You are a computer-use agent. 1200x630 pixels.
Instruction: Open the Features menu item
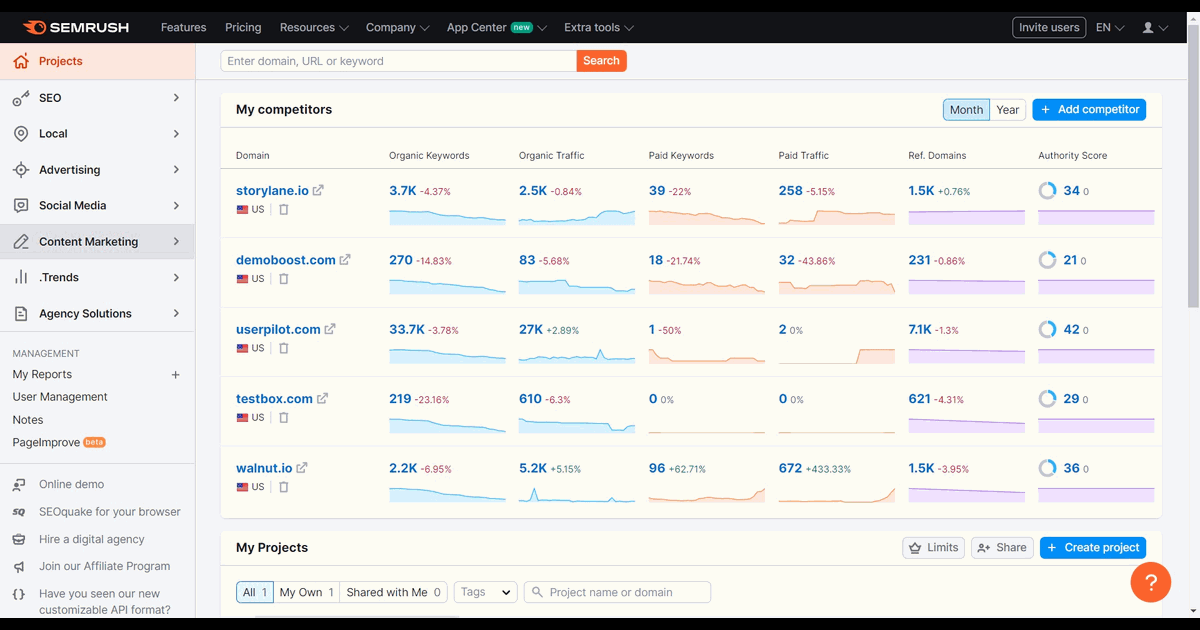click(184, 27)
